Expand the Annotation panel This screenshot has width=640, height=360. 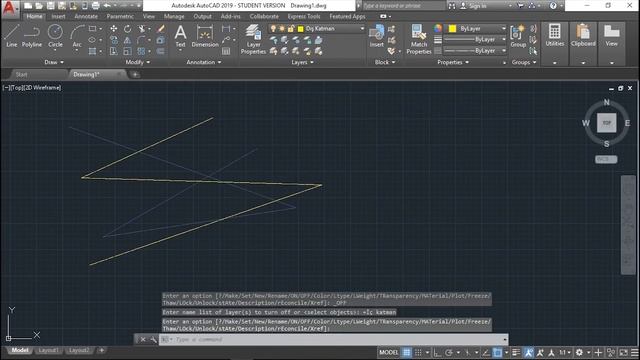point(204,62)
